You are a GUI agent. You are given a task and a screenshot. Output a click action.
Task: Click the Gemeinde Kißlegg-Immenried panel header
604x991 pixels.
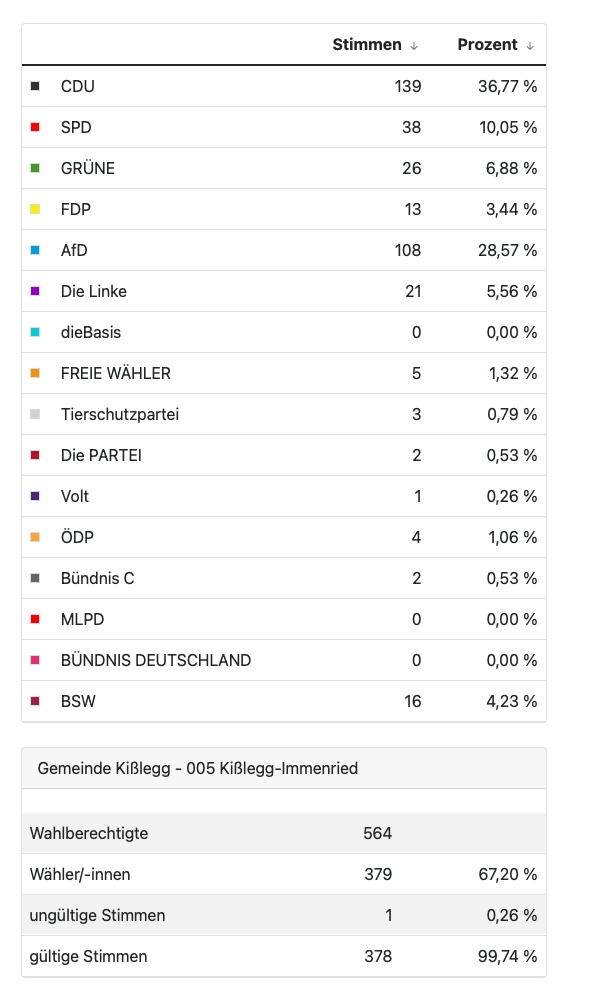coord(198,768)
